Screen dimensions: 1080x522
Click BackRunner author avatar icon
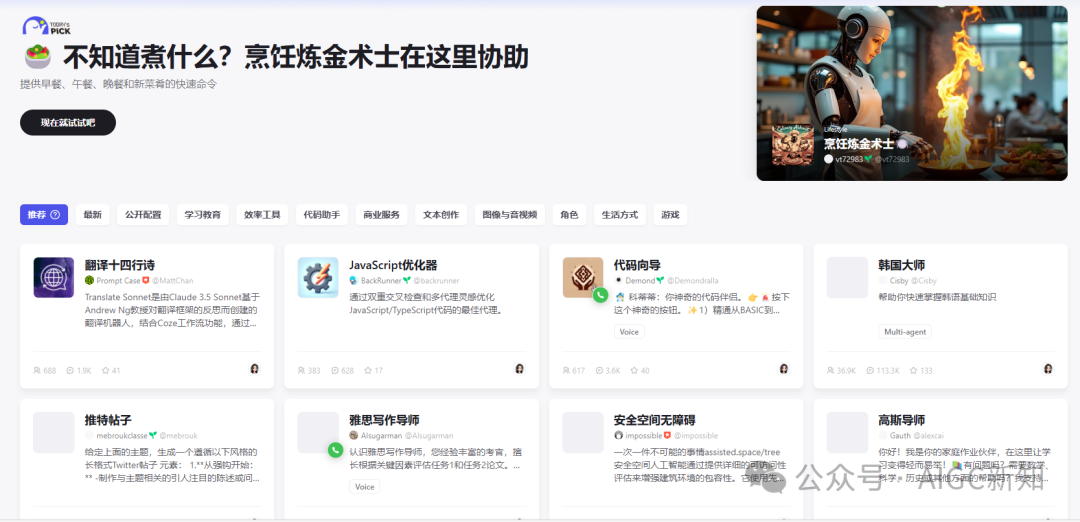(x=353, y=281)
